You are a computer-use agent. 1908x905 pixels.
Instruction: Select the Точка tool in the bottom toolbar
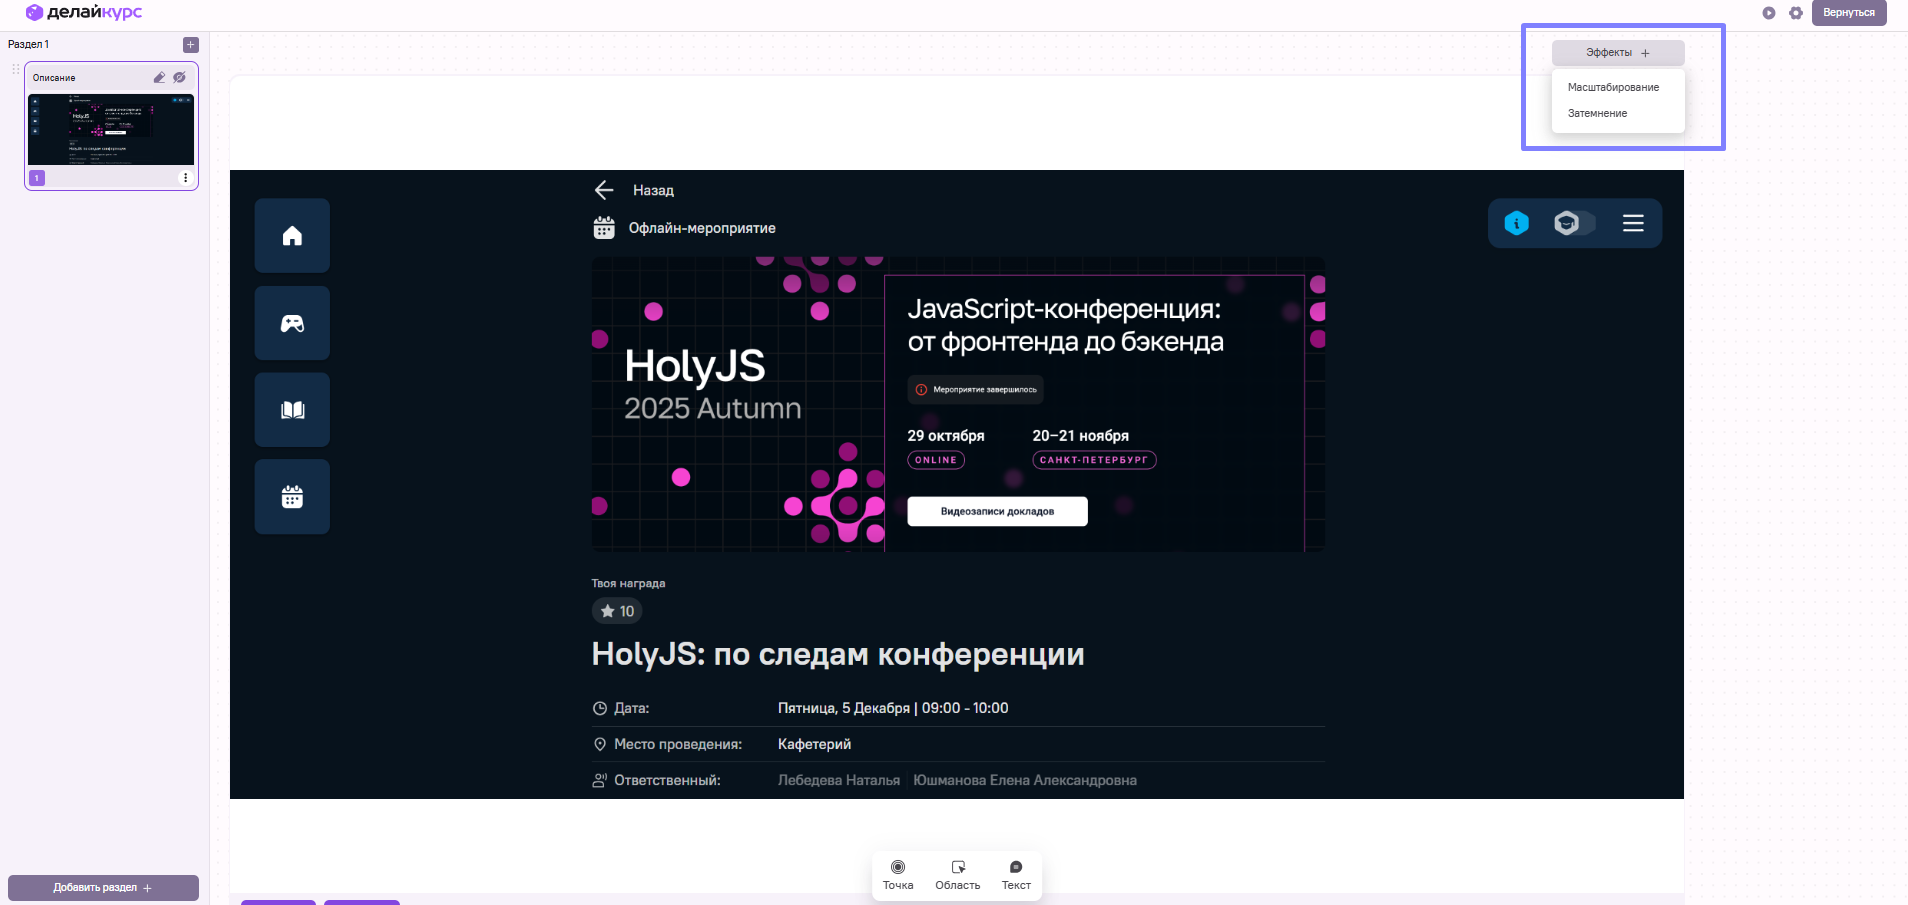click(898, 874)
